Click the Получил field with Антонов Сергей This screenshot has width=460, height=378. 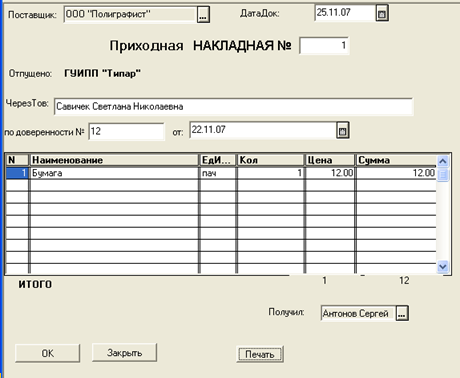pyautogui.click(x=358, y=313)
